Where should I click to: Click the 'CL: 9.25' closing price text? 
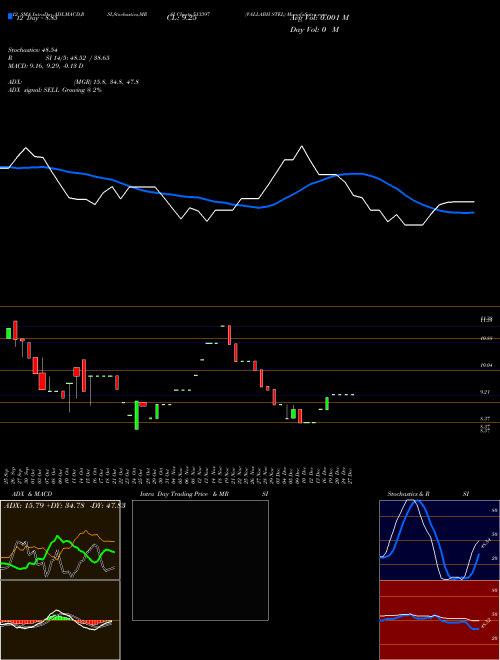(x=181, y=19)
